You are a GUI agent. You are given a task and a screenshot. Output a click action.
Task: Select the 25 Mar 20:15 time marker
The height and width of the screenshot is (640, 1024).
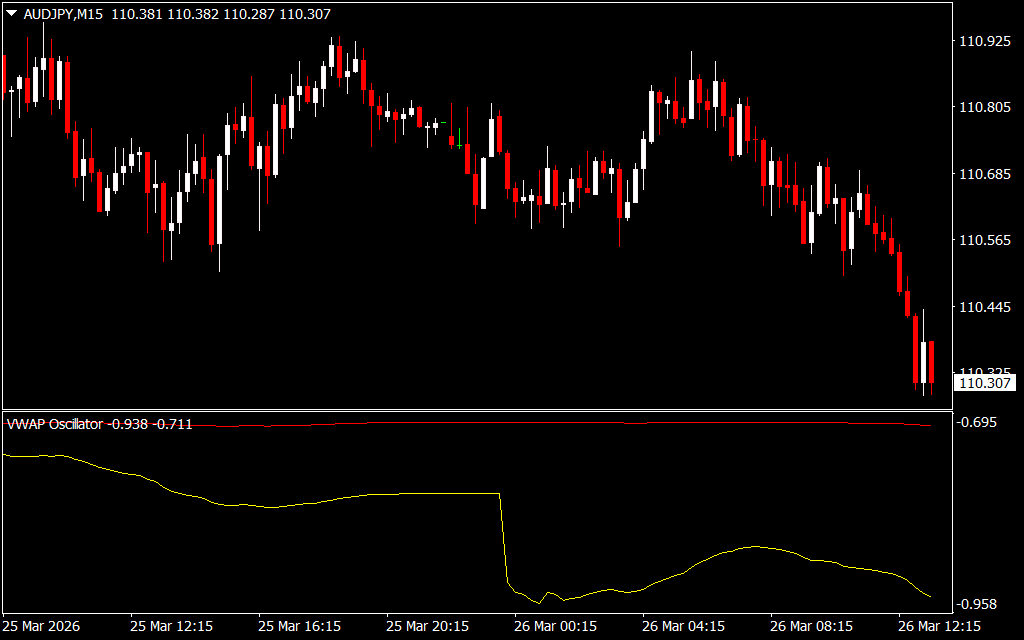(x=427, y=626)
